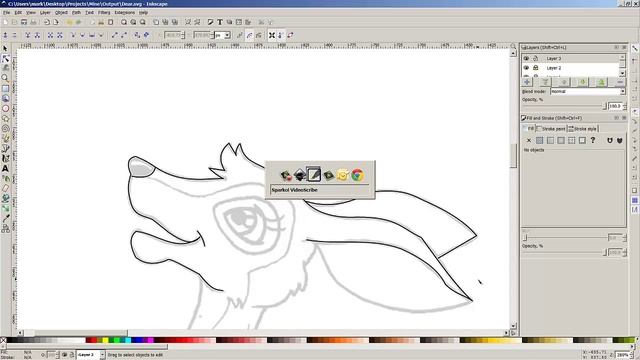
Task: Switch to Stroke paint tab
Action: click(x=551, y=129)
